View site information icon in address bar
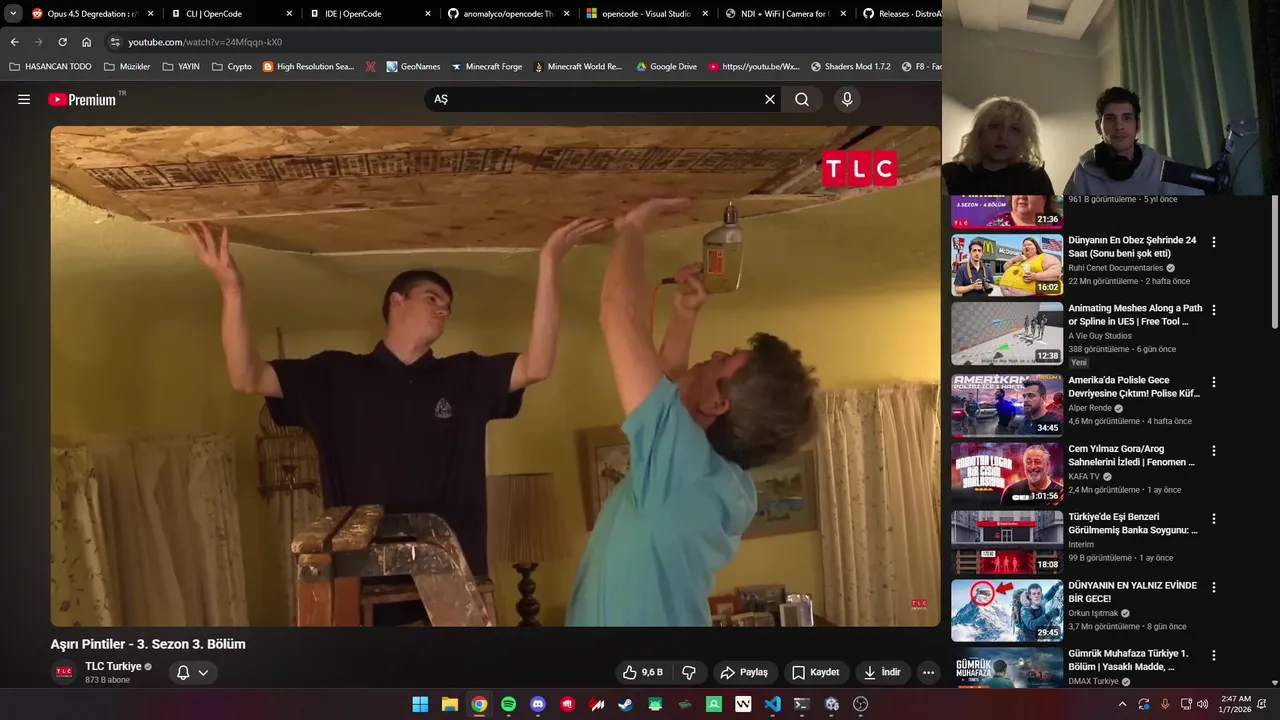This screenshot has width=1280, height=720. (x=115, y=42)
